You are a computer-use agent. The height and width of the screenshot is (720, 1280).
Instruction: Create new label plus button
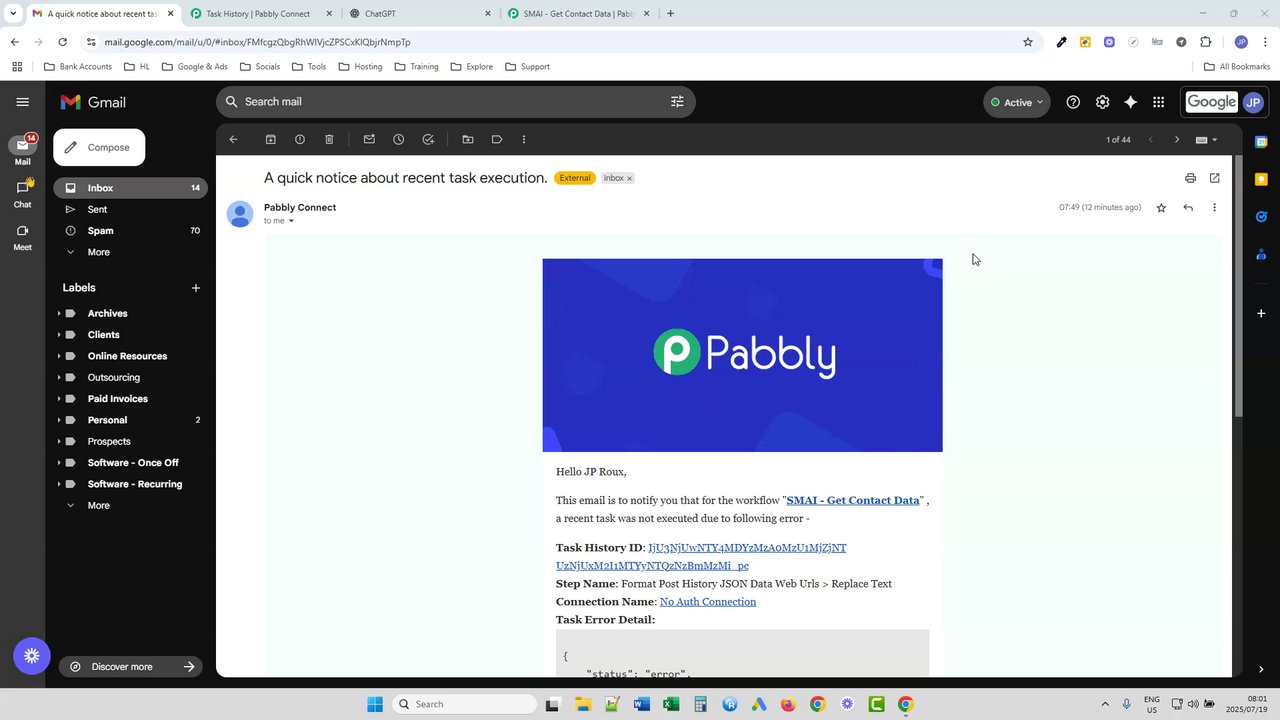pyautogui.click(x=196, y=288)
